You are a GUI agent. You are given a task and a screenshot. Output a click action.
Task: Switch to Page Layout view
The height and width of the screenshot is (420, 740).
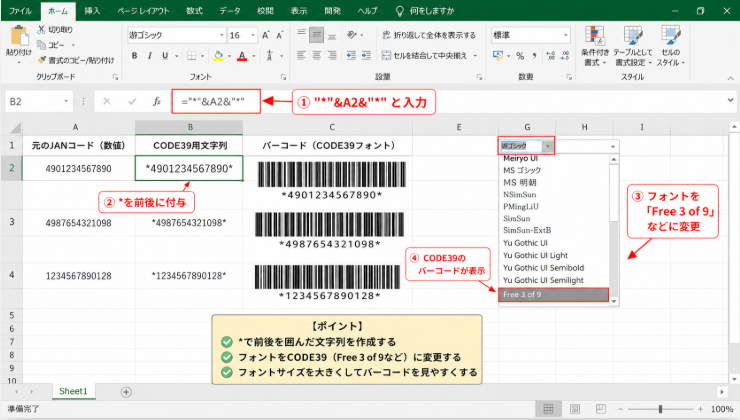[x=574, y=409]
